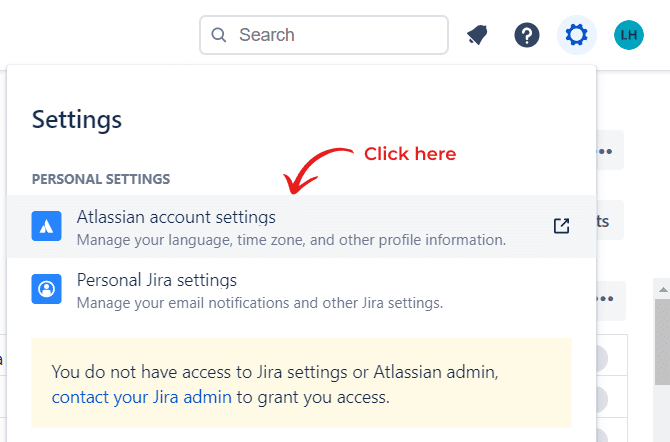Open the upper three-dots more menu

coord(607,151)
